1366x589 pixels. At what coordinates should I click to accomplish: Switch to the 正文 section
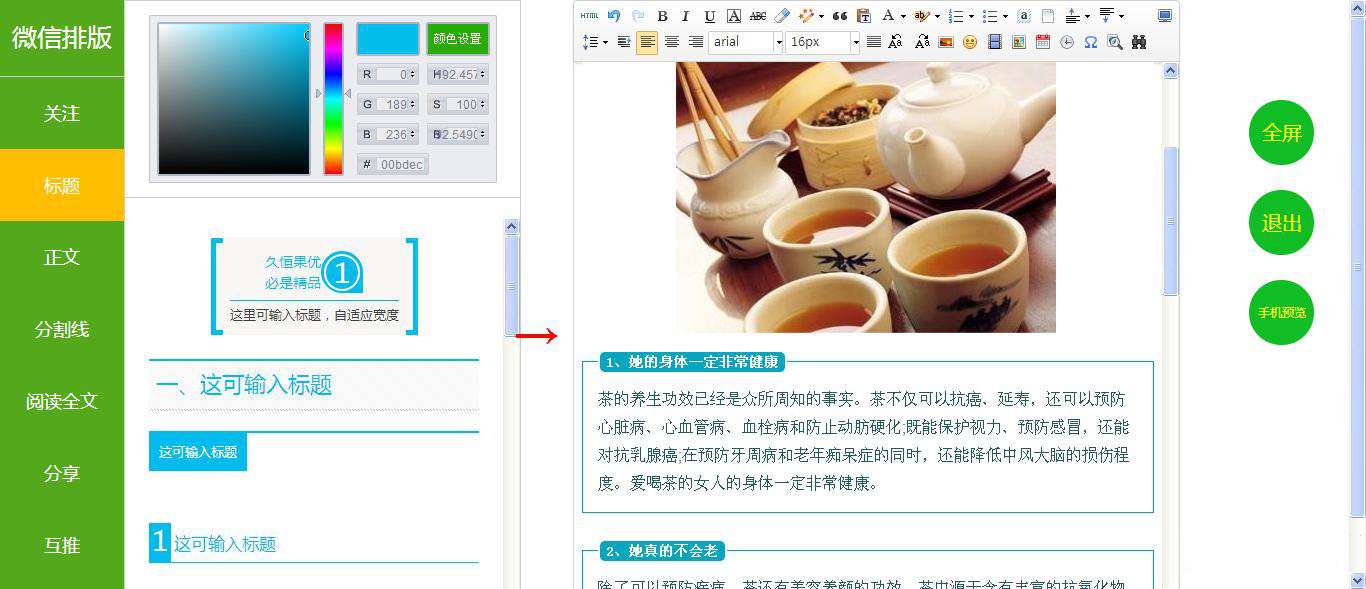point(62,256)
